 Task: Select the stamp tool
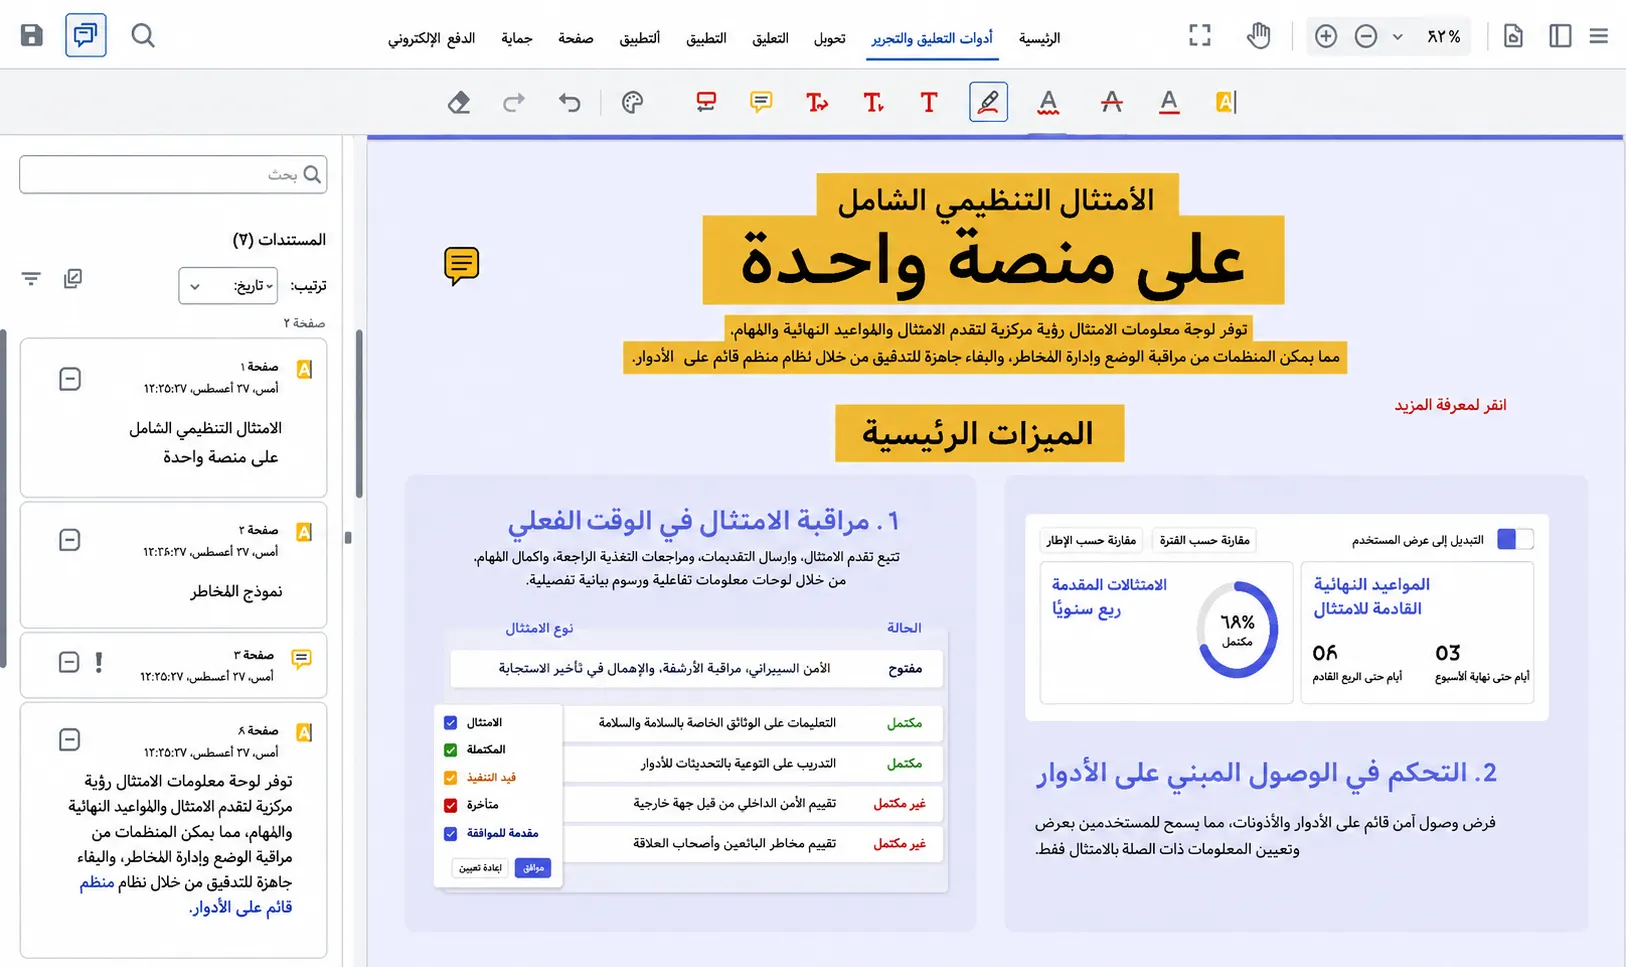[x=706, y=102]
